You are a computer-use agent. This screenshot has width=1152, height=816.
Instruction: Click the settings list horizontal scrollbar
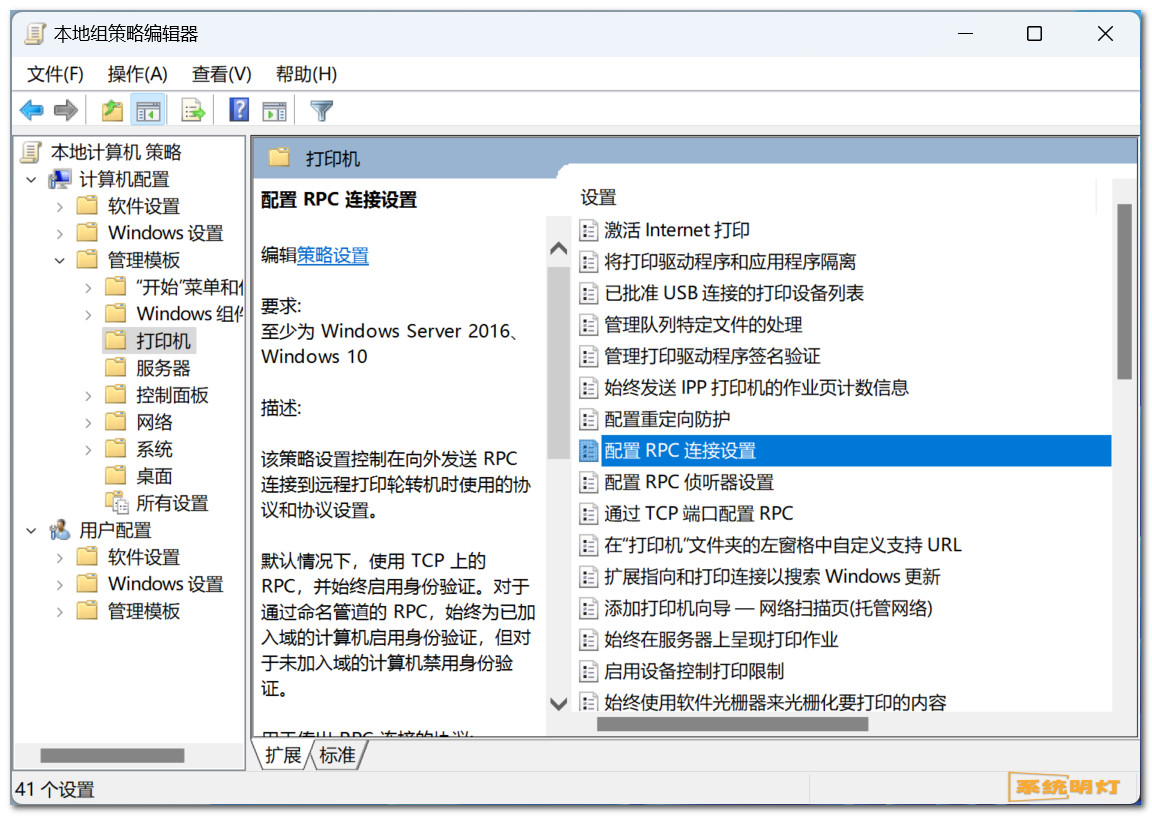pyautogui.click(x=732, y=724)
